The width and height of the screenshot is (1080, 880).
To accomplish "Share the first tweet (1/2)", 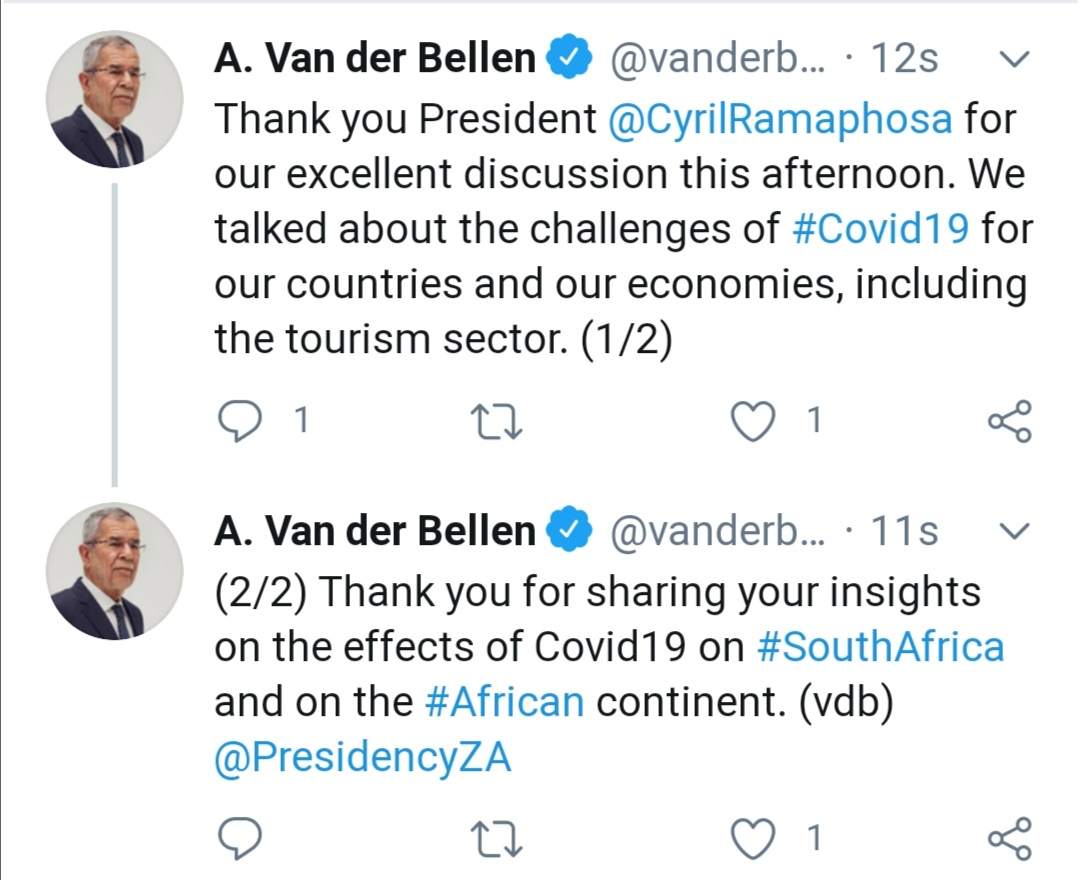I will [1009, 421].
